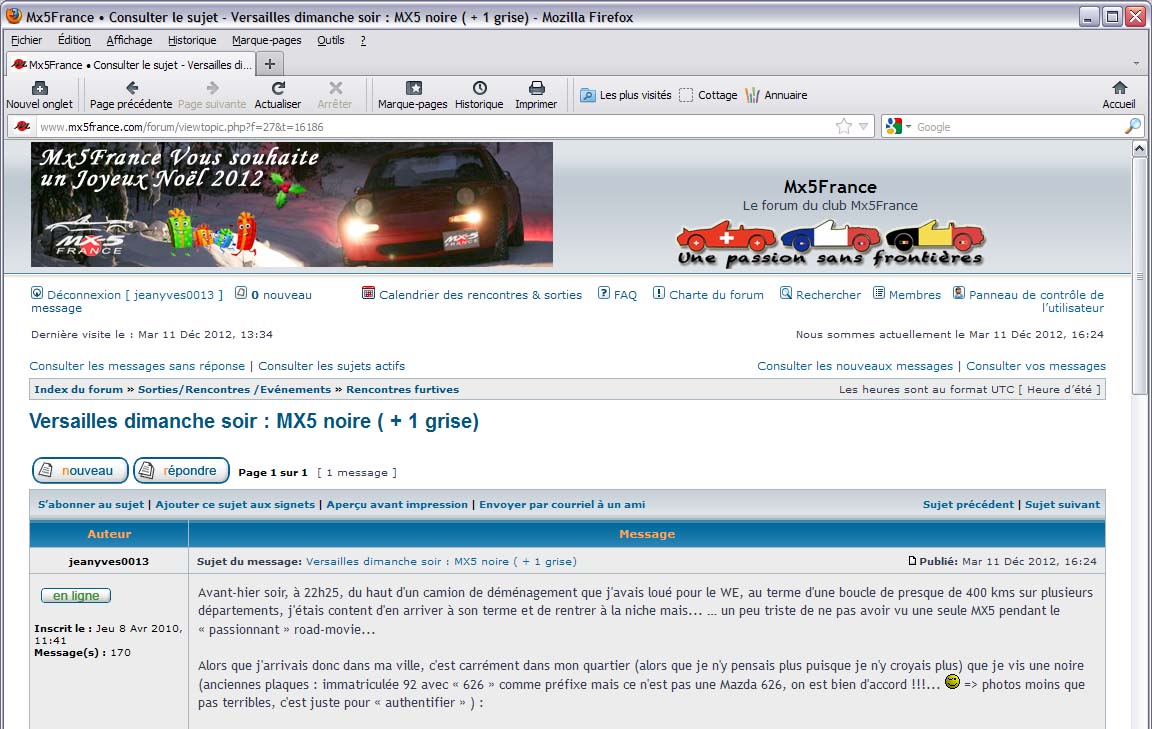This screenshot has width=1152, height=729.
Task: Click the topic title Versailles dimanche soir
Action: [254, 421]
